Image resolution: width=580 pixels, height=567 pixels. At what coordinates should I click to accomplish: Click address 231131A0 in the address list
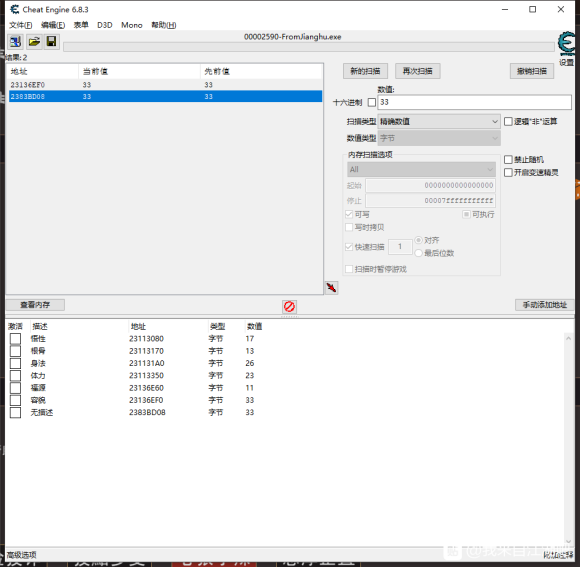click(x=146, y=363)
